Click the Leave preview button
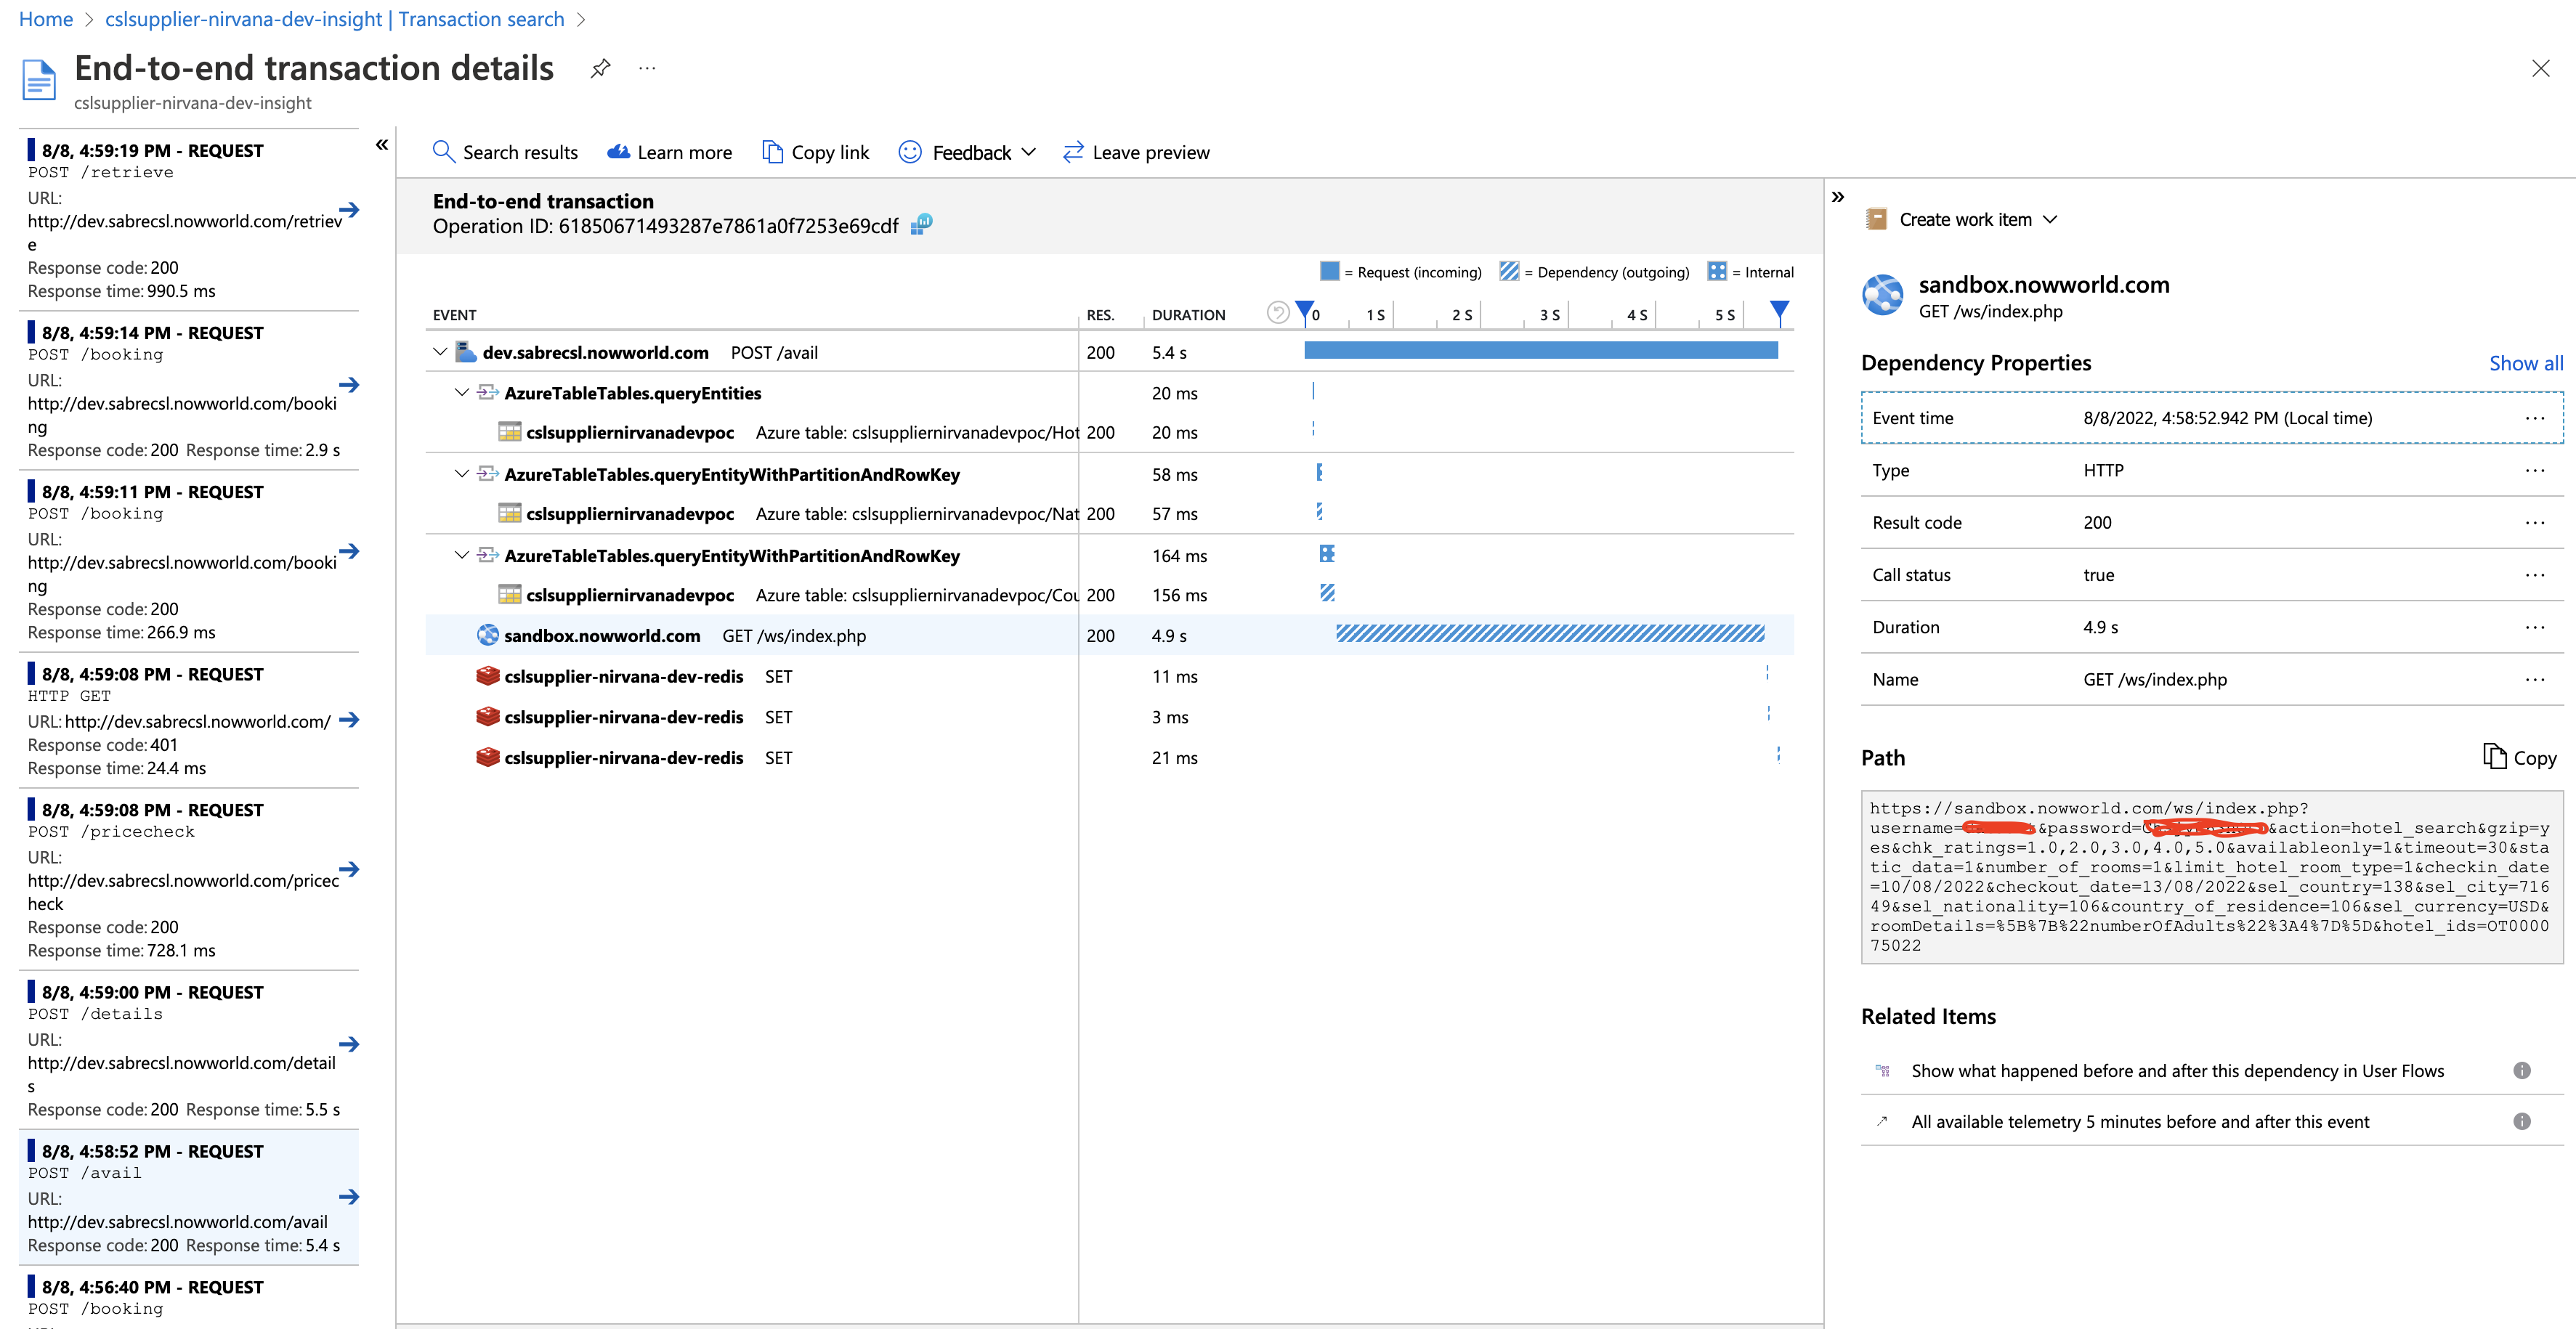 [x=1136, y=152]
